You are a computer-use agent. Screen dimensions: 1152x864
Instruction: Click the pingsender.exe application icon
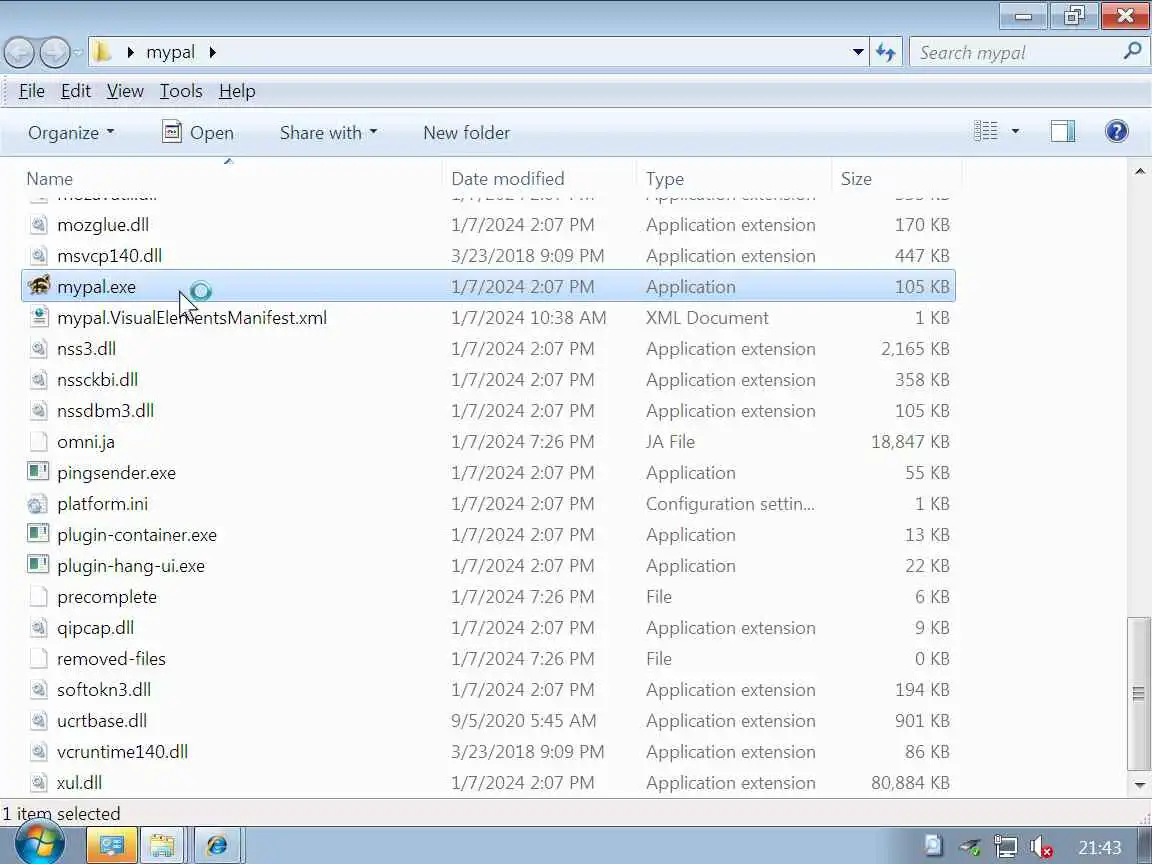(x=38, y=471)
